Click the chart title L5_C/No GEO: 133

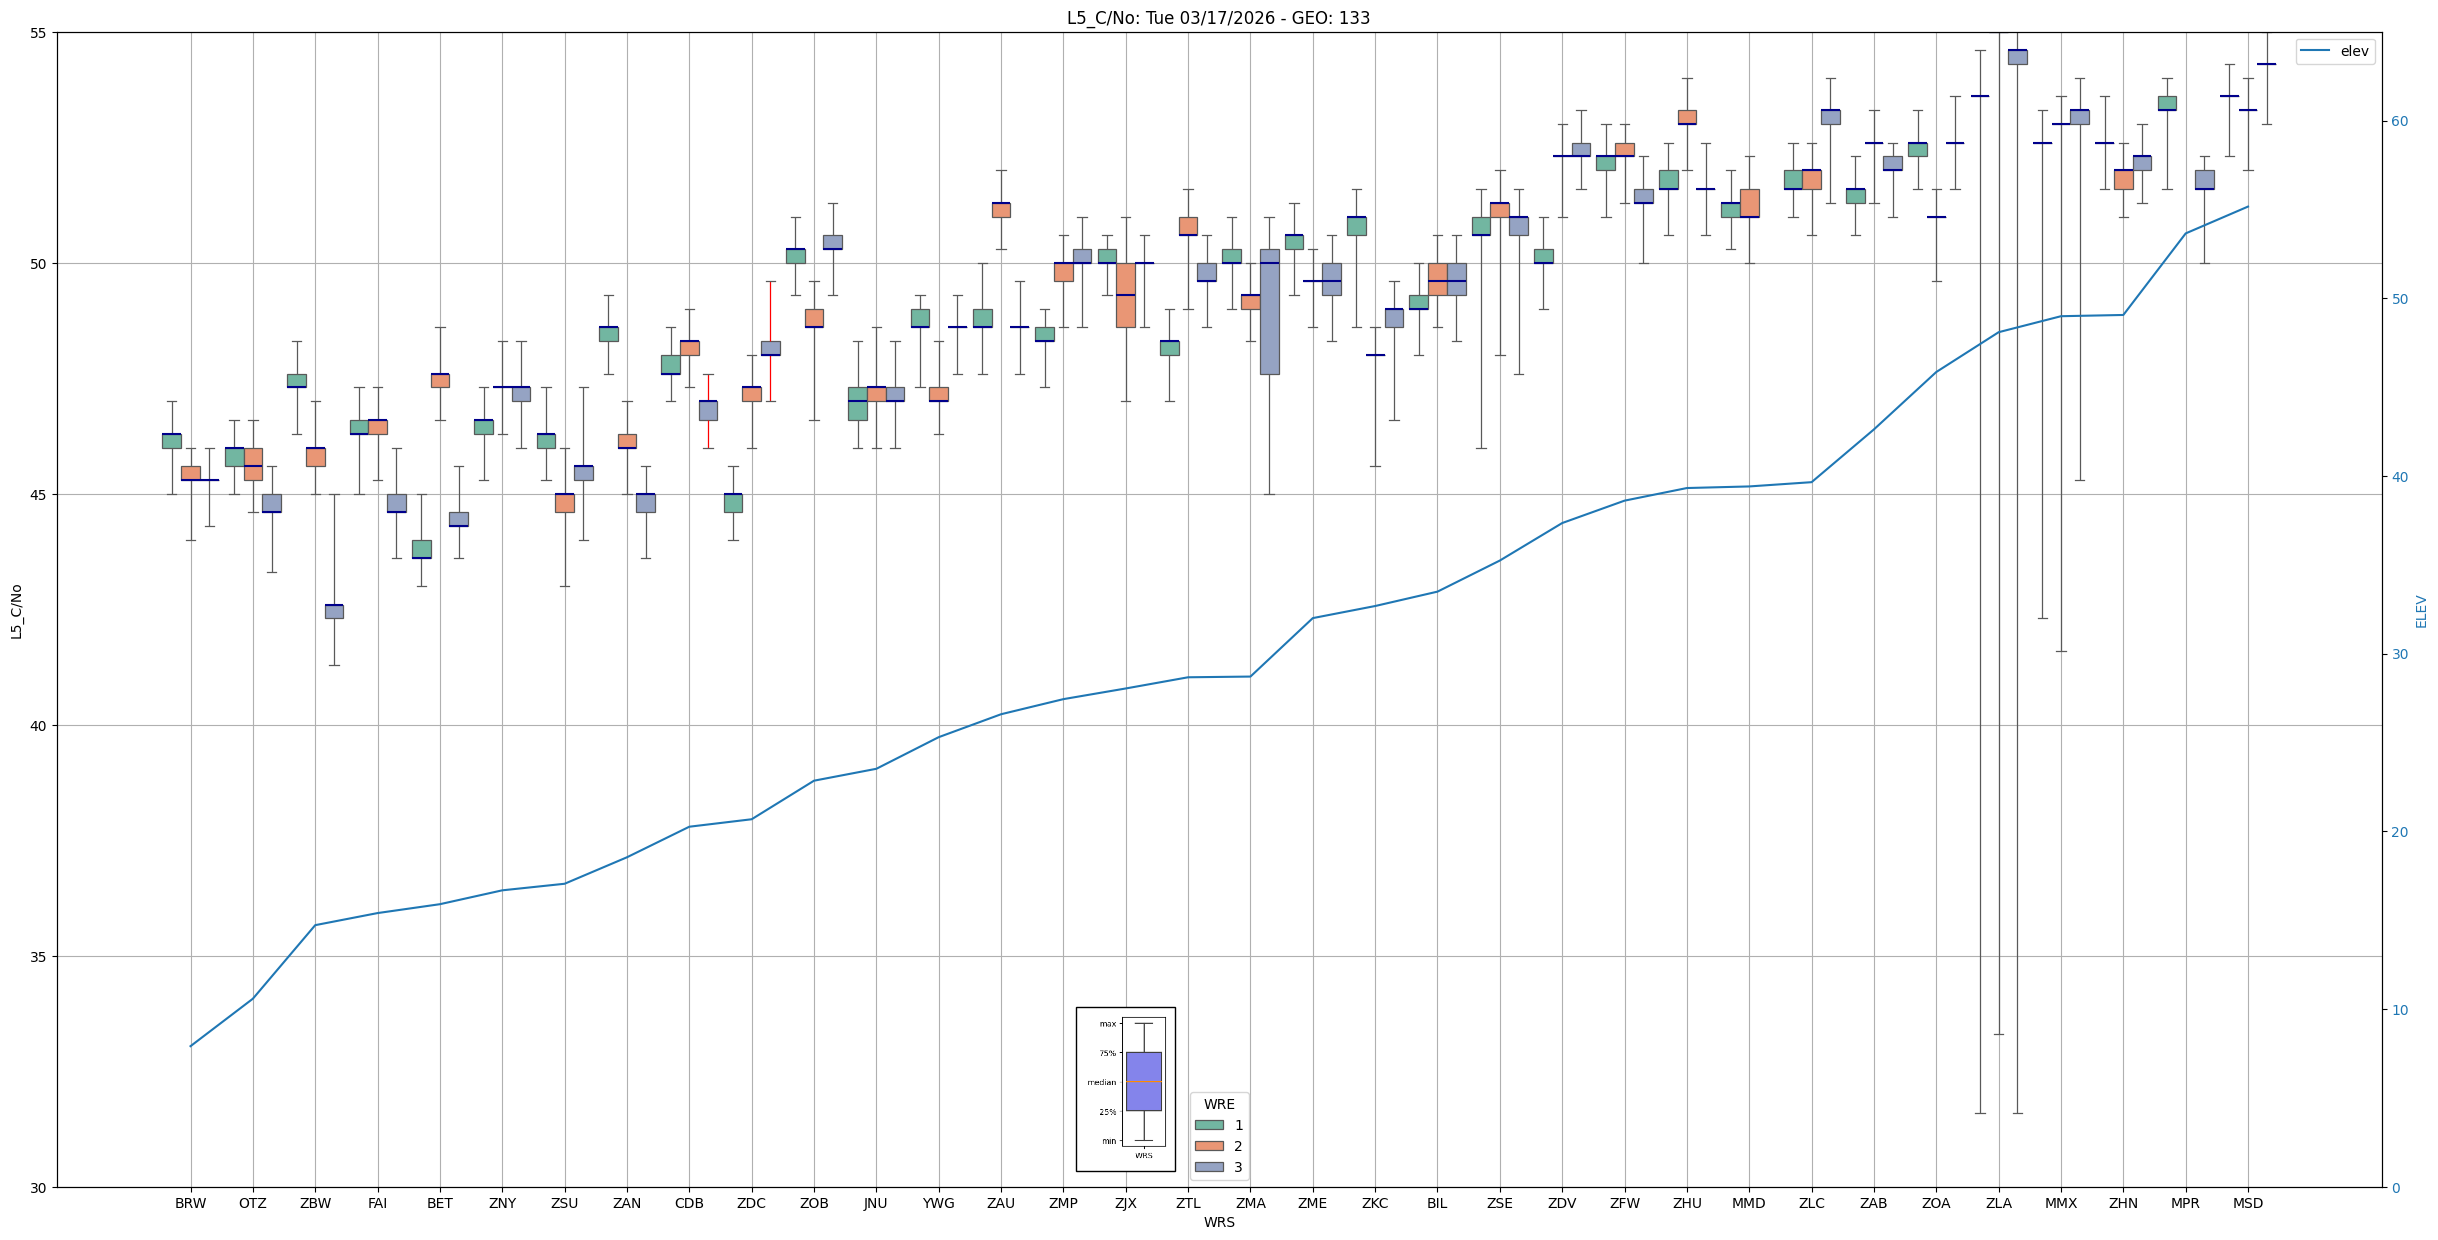click(1218, 18)
